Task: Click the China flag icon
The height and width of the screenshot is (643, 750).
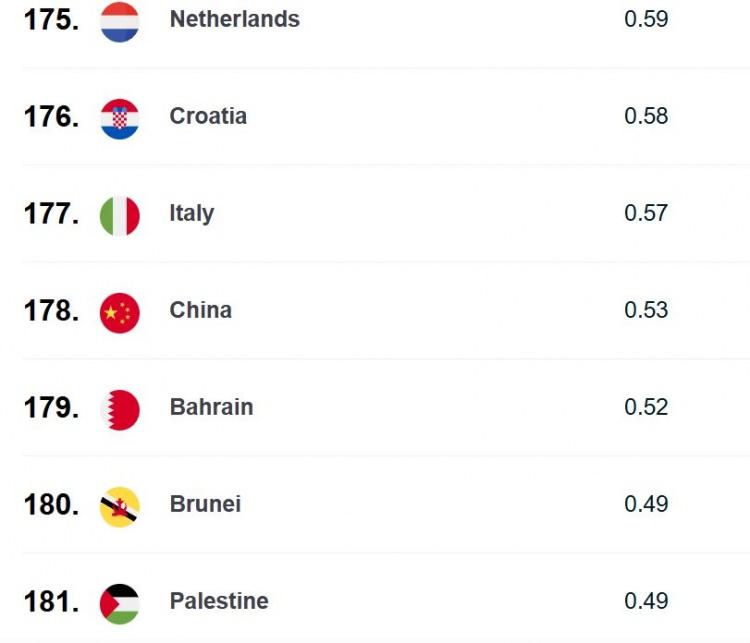Action: (120, 313)
